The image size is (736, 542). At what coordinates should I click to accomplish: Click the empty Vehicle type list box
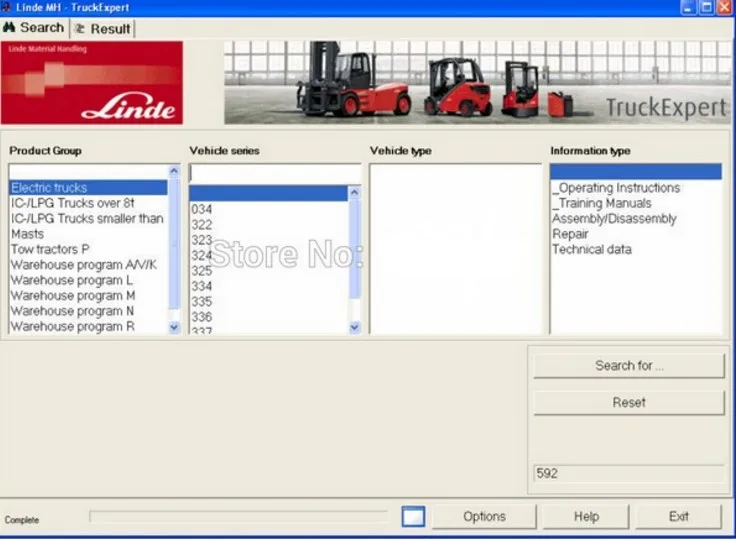[x=455, y=249]
